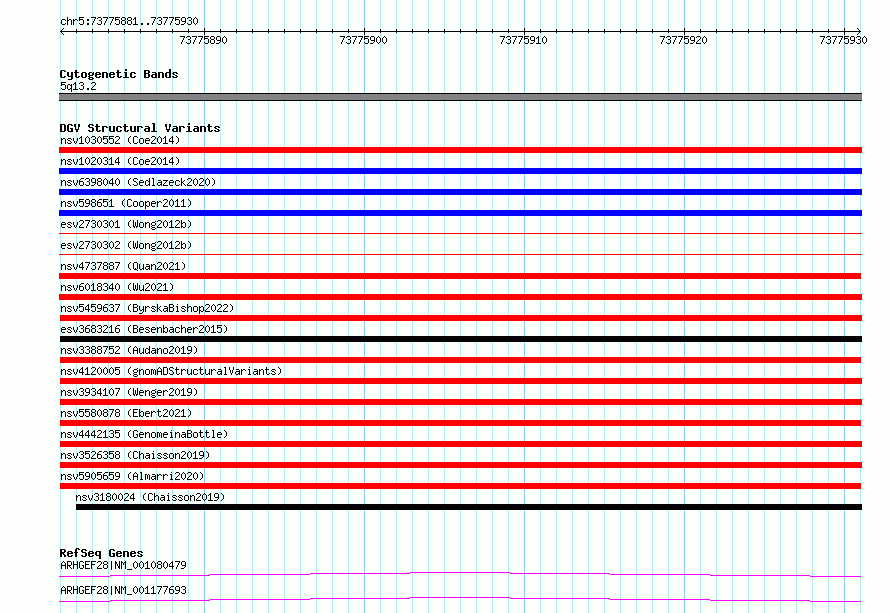
Task: Click the thin red line under esv2730302
Action: pos(460,254)
